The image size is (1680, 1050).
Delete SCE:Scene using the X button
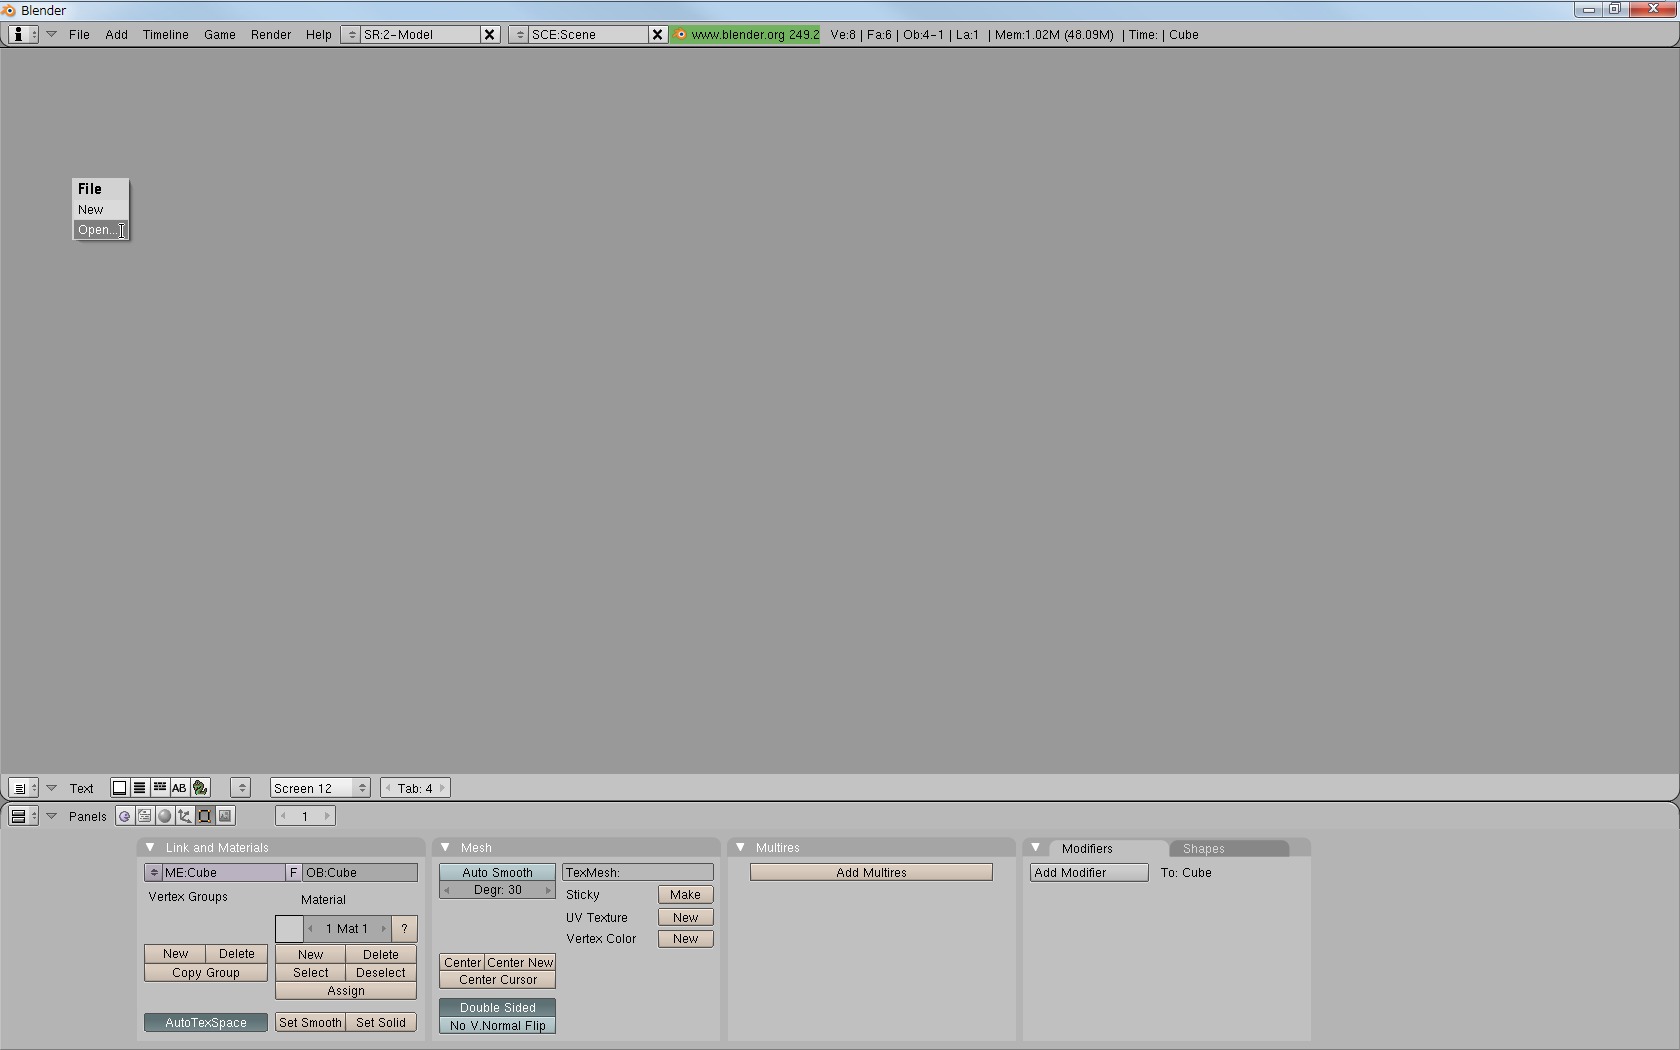pyautogui.click(x=657, y=34)
